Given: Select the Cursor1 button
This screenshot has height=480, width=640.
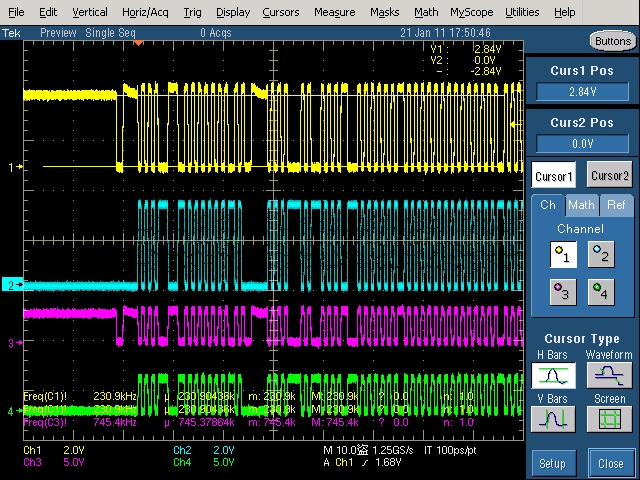Looking at the screenshot, I should pyautogui.click(x=553, y=176).
